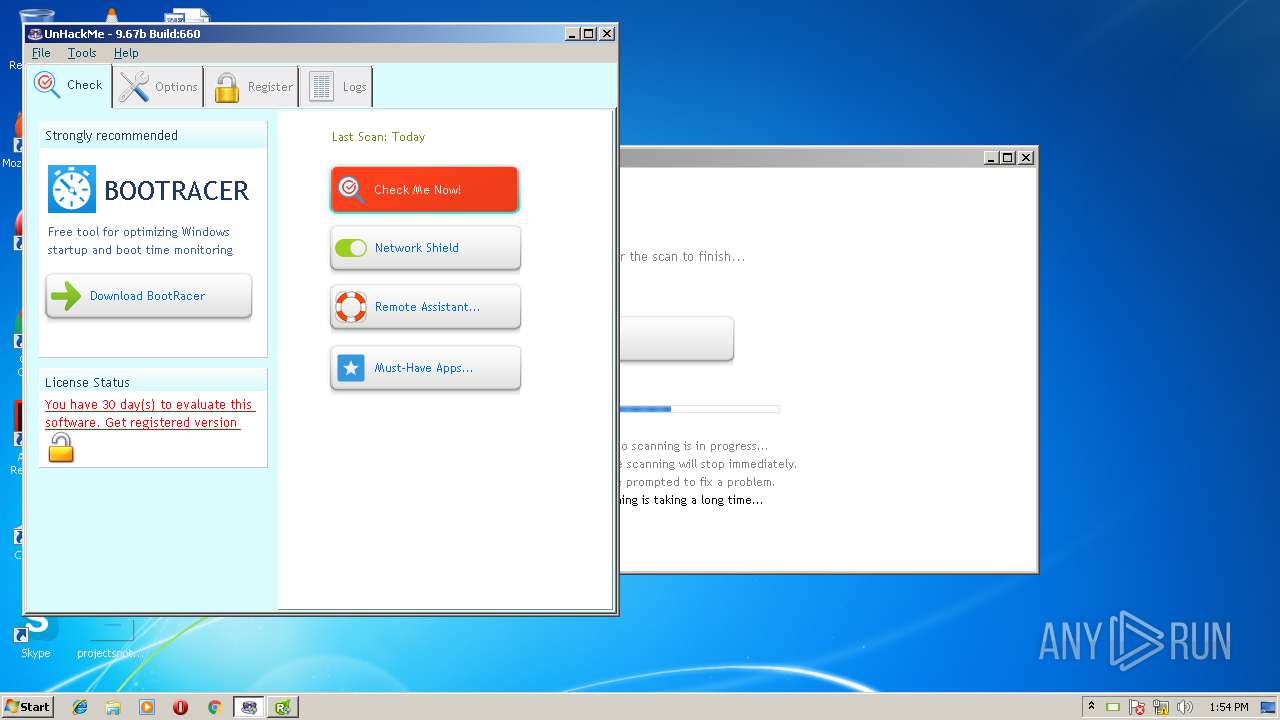
Task: Click the network tray icon
Action: (x=1161, y=707)
